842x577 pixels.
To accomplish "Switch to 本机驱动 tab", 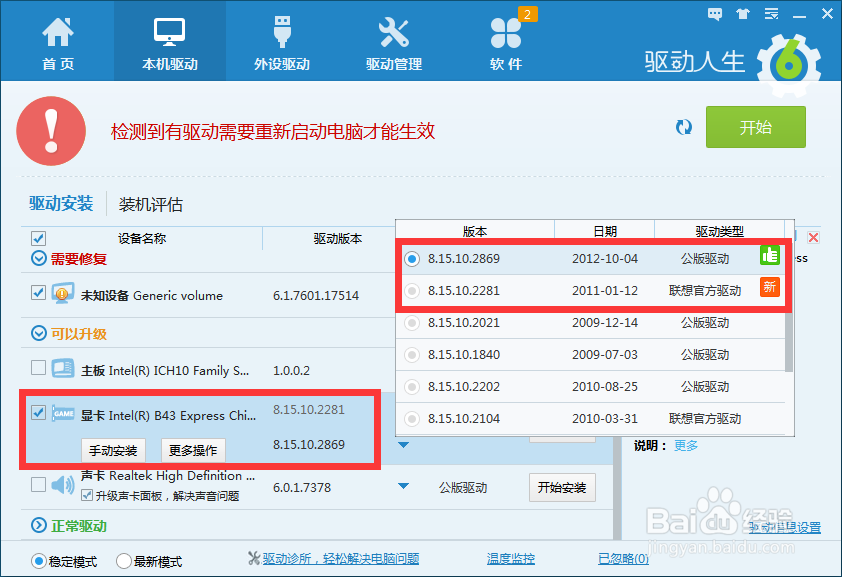I will click(170, 43).
